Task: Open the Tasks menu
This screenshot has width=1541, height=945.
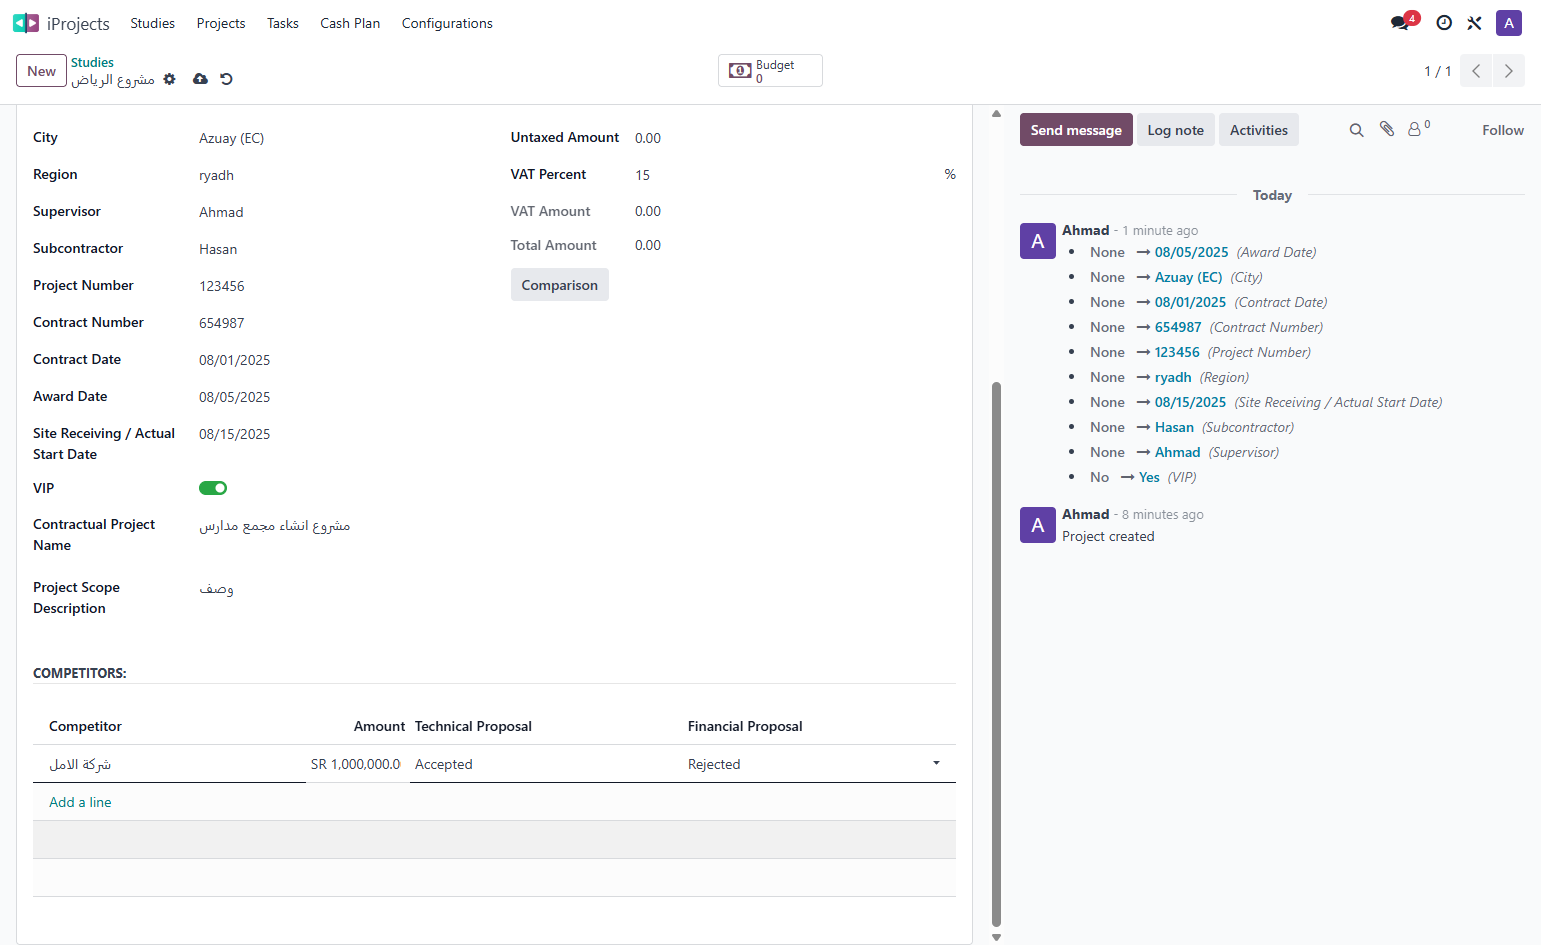Action: tap(283, 23)
